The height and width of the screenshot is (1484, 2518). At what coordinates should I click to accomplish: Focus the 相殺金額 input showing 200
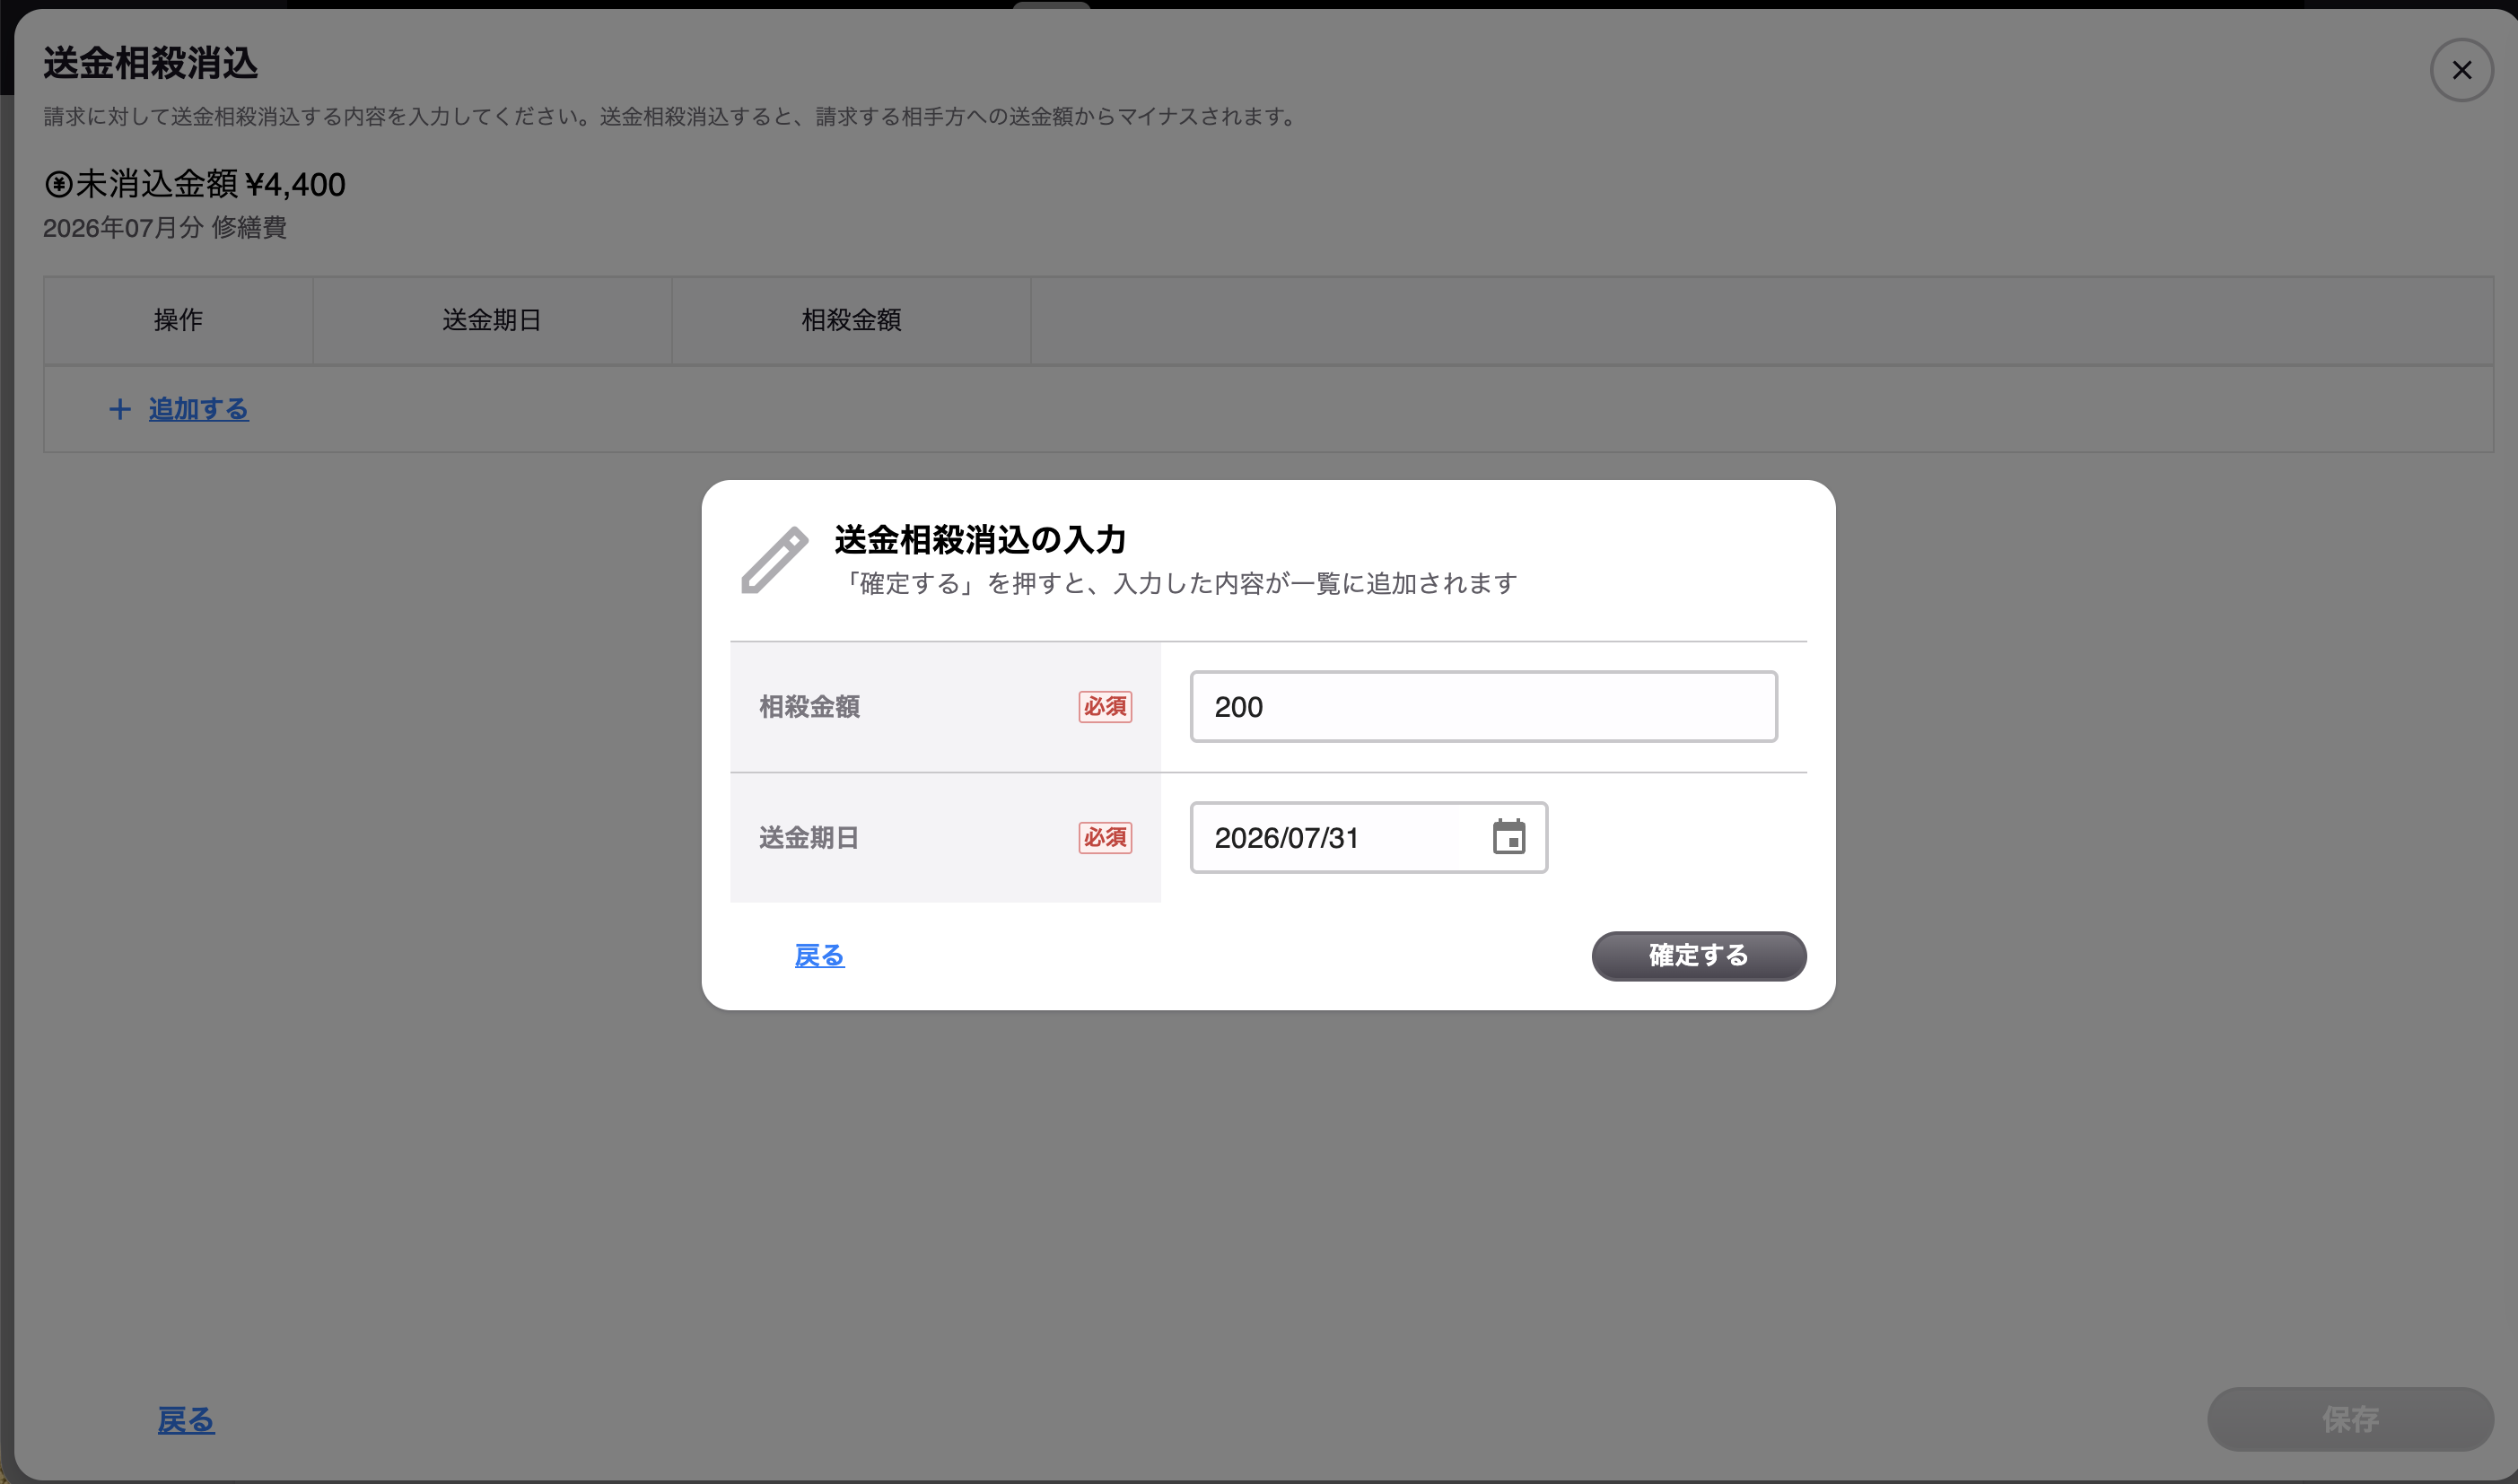[1483, 707]
